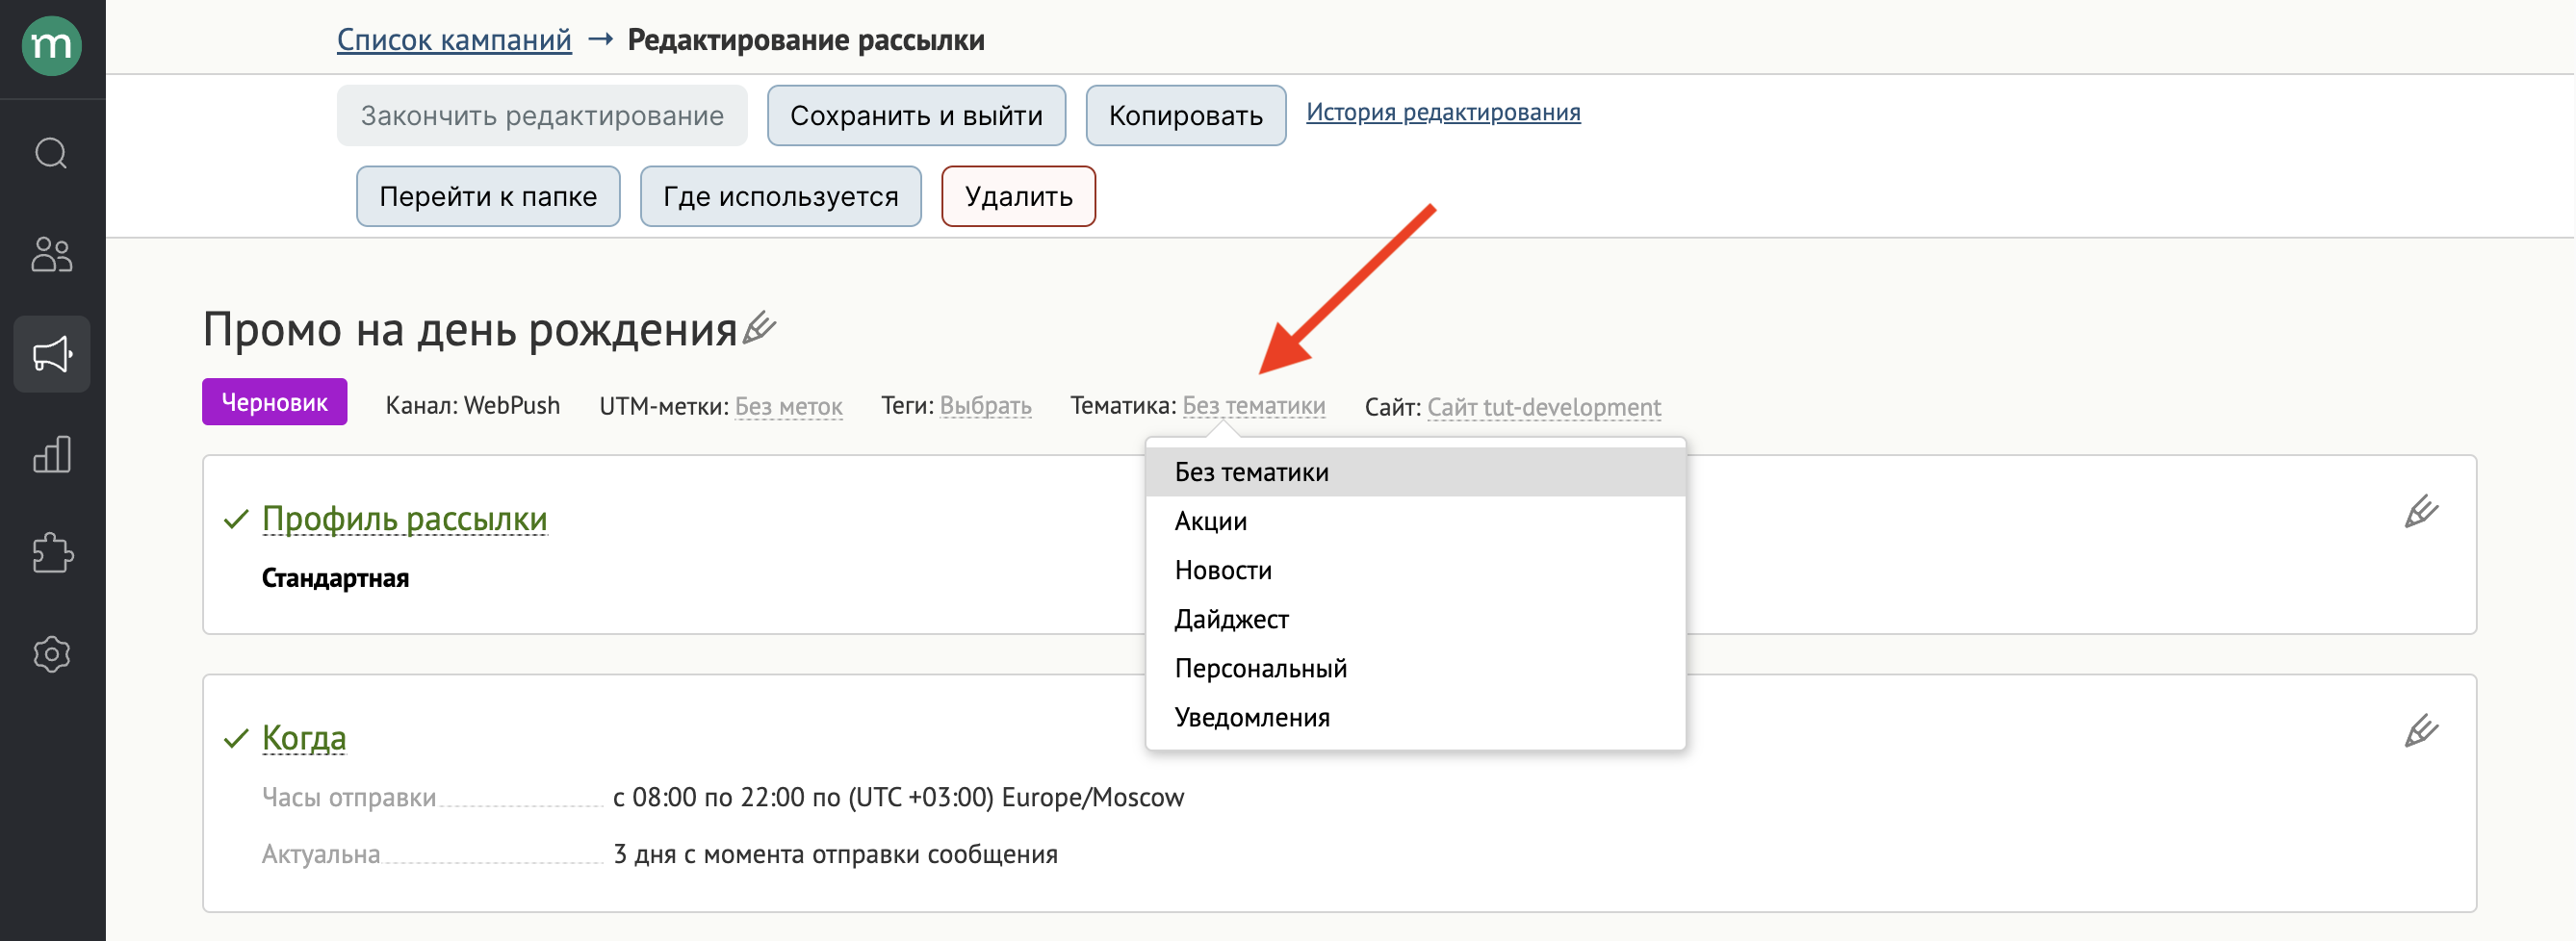The width and height of the screenshot is (2576, 941).
Task: Click the Стандартная profile value
Action: pyautogui.click(x=335, y=578)
